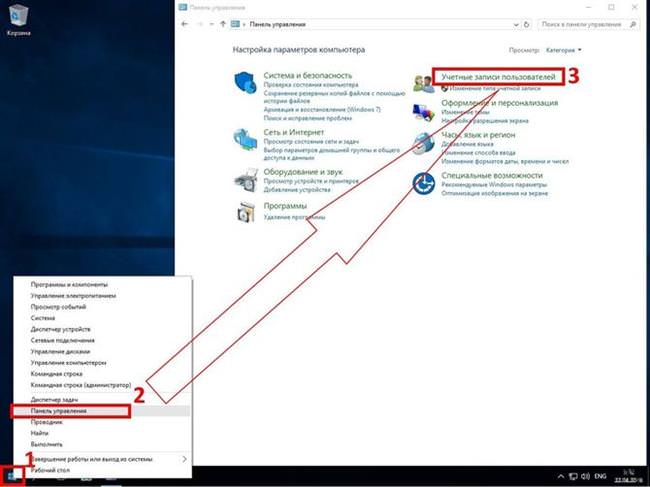Click the magnifier icon in the search box

(633, 24)
